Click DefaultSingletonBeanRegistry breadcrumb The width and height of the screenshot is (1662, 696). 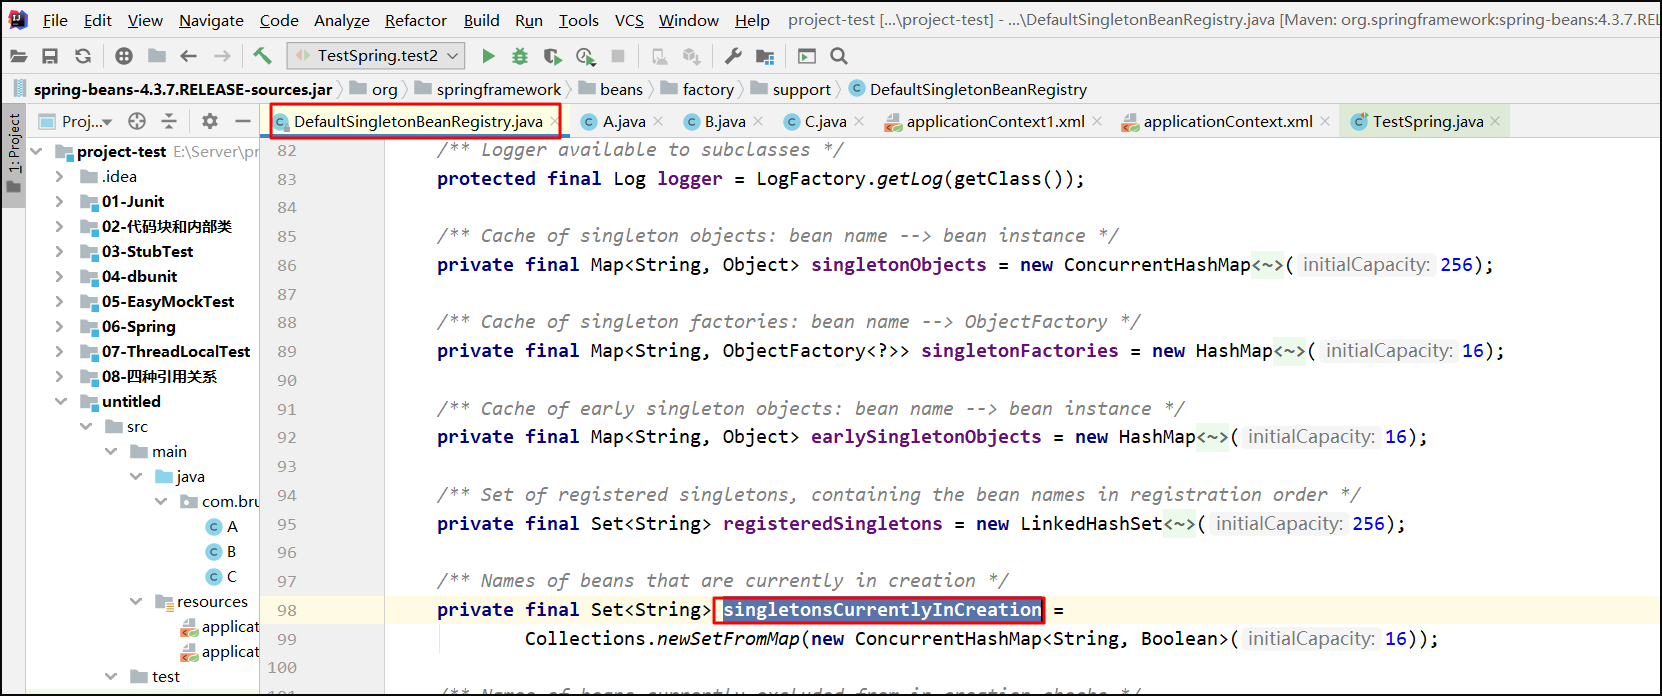(x=978, y=89)
